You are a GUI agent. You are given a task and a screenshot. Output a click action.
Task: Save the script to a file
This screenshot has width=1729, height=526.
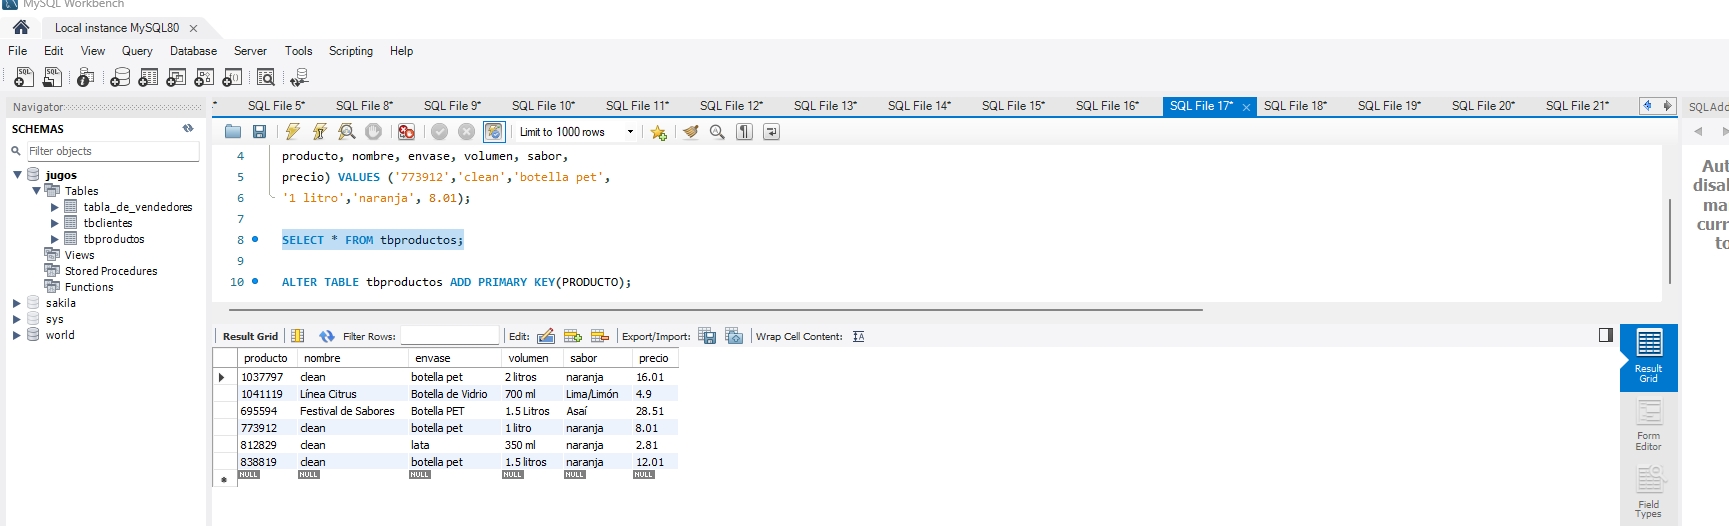point(259,131)
